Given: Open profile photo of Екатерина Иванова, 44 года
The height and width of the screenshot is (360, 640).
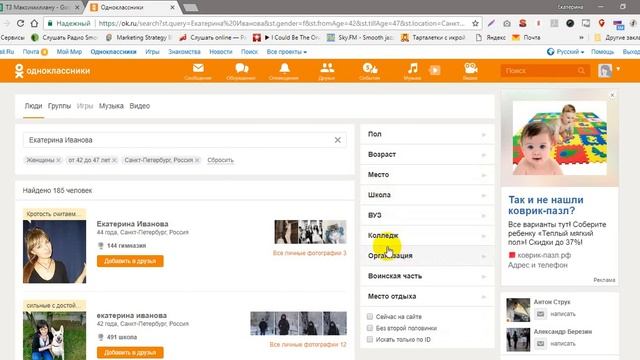Looking at the screenshot, I should click(x=55, y=252).
